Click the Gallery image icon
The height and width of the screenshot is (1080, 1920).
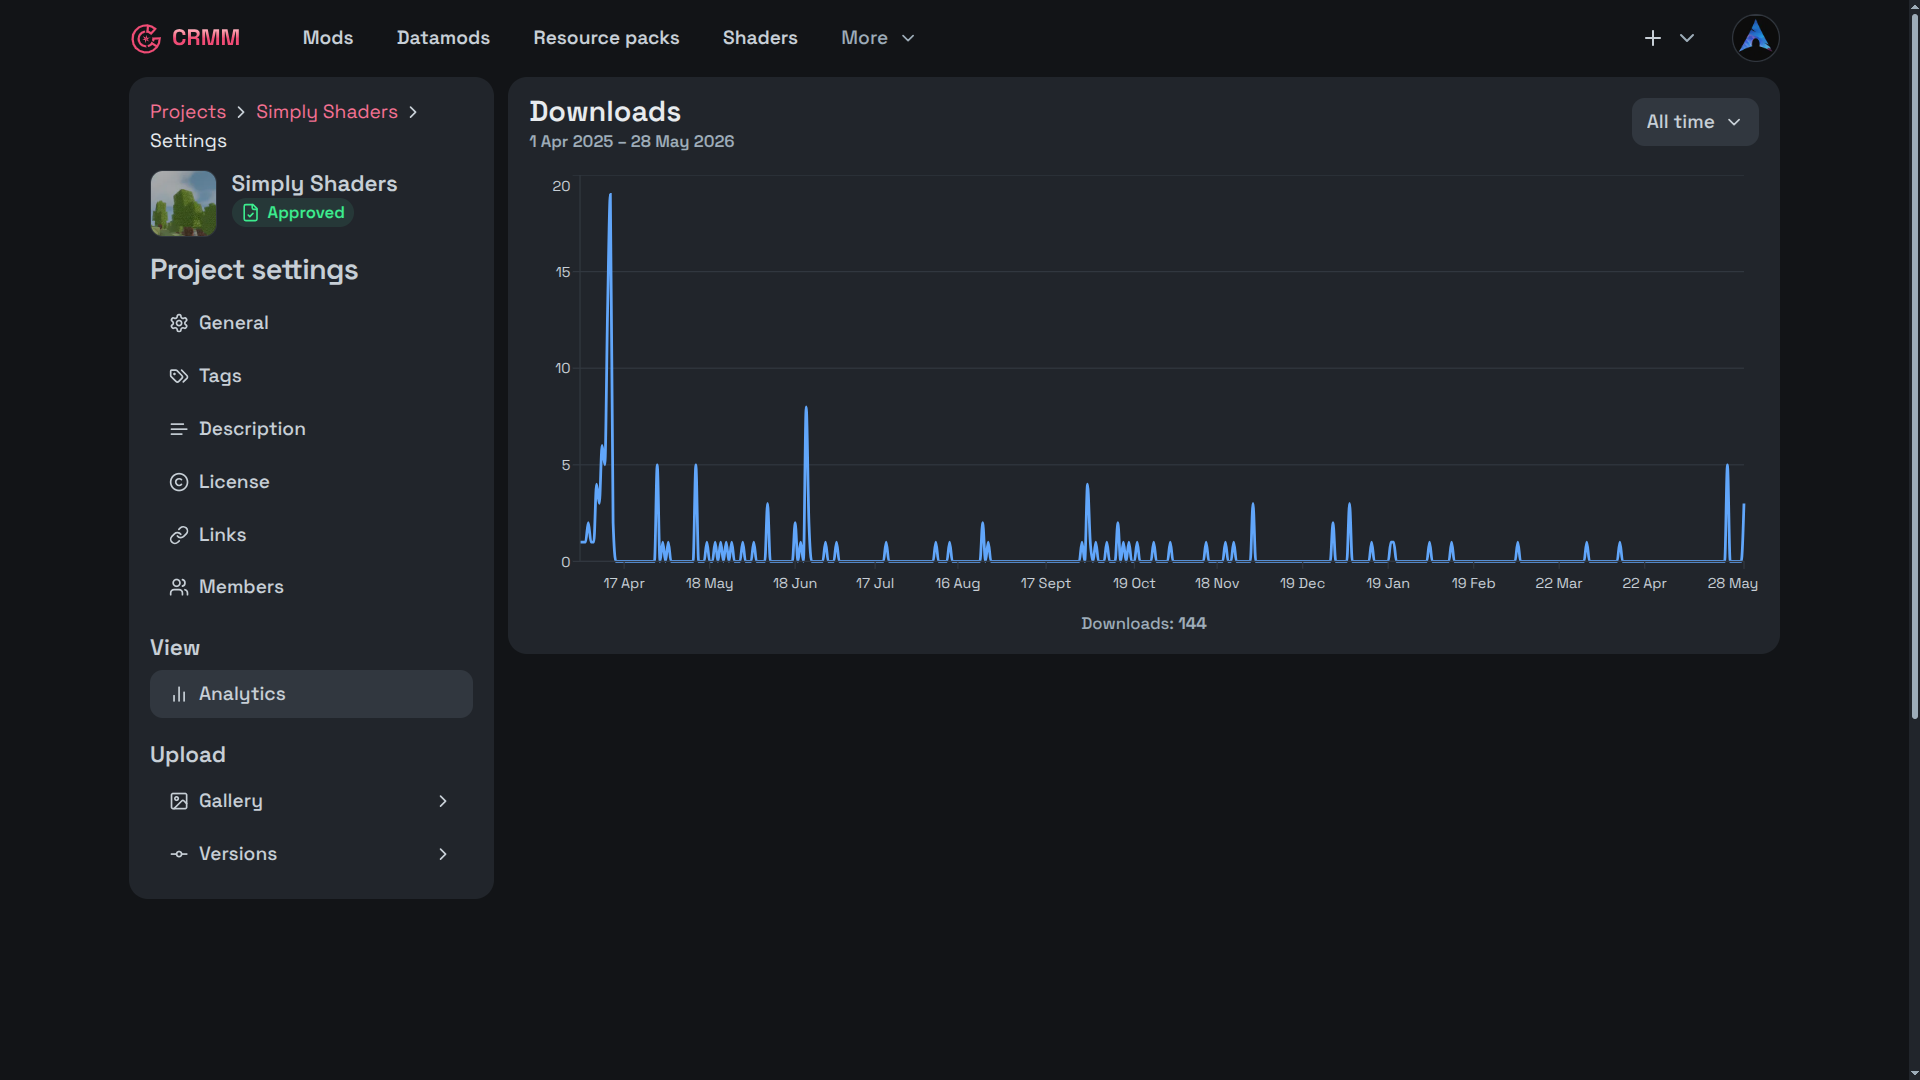pyautogui.click(x=179, y=801)
